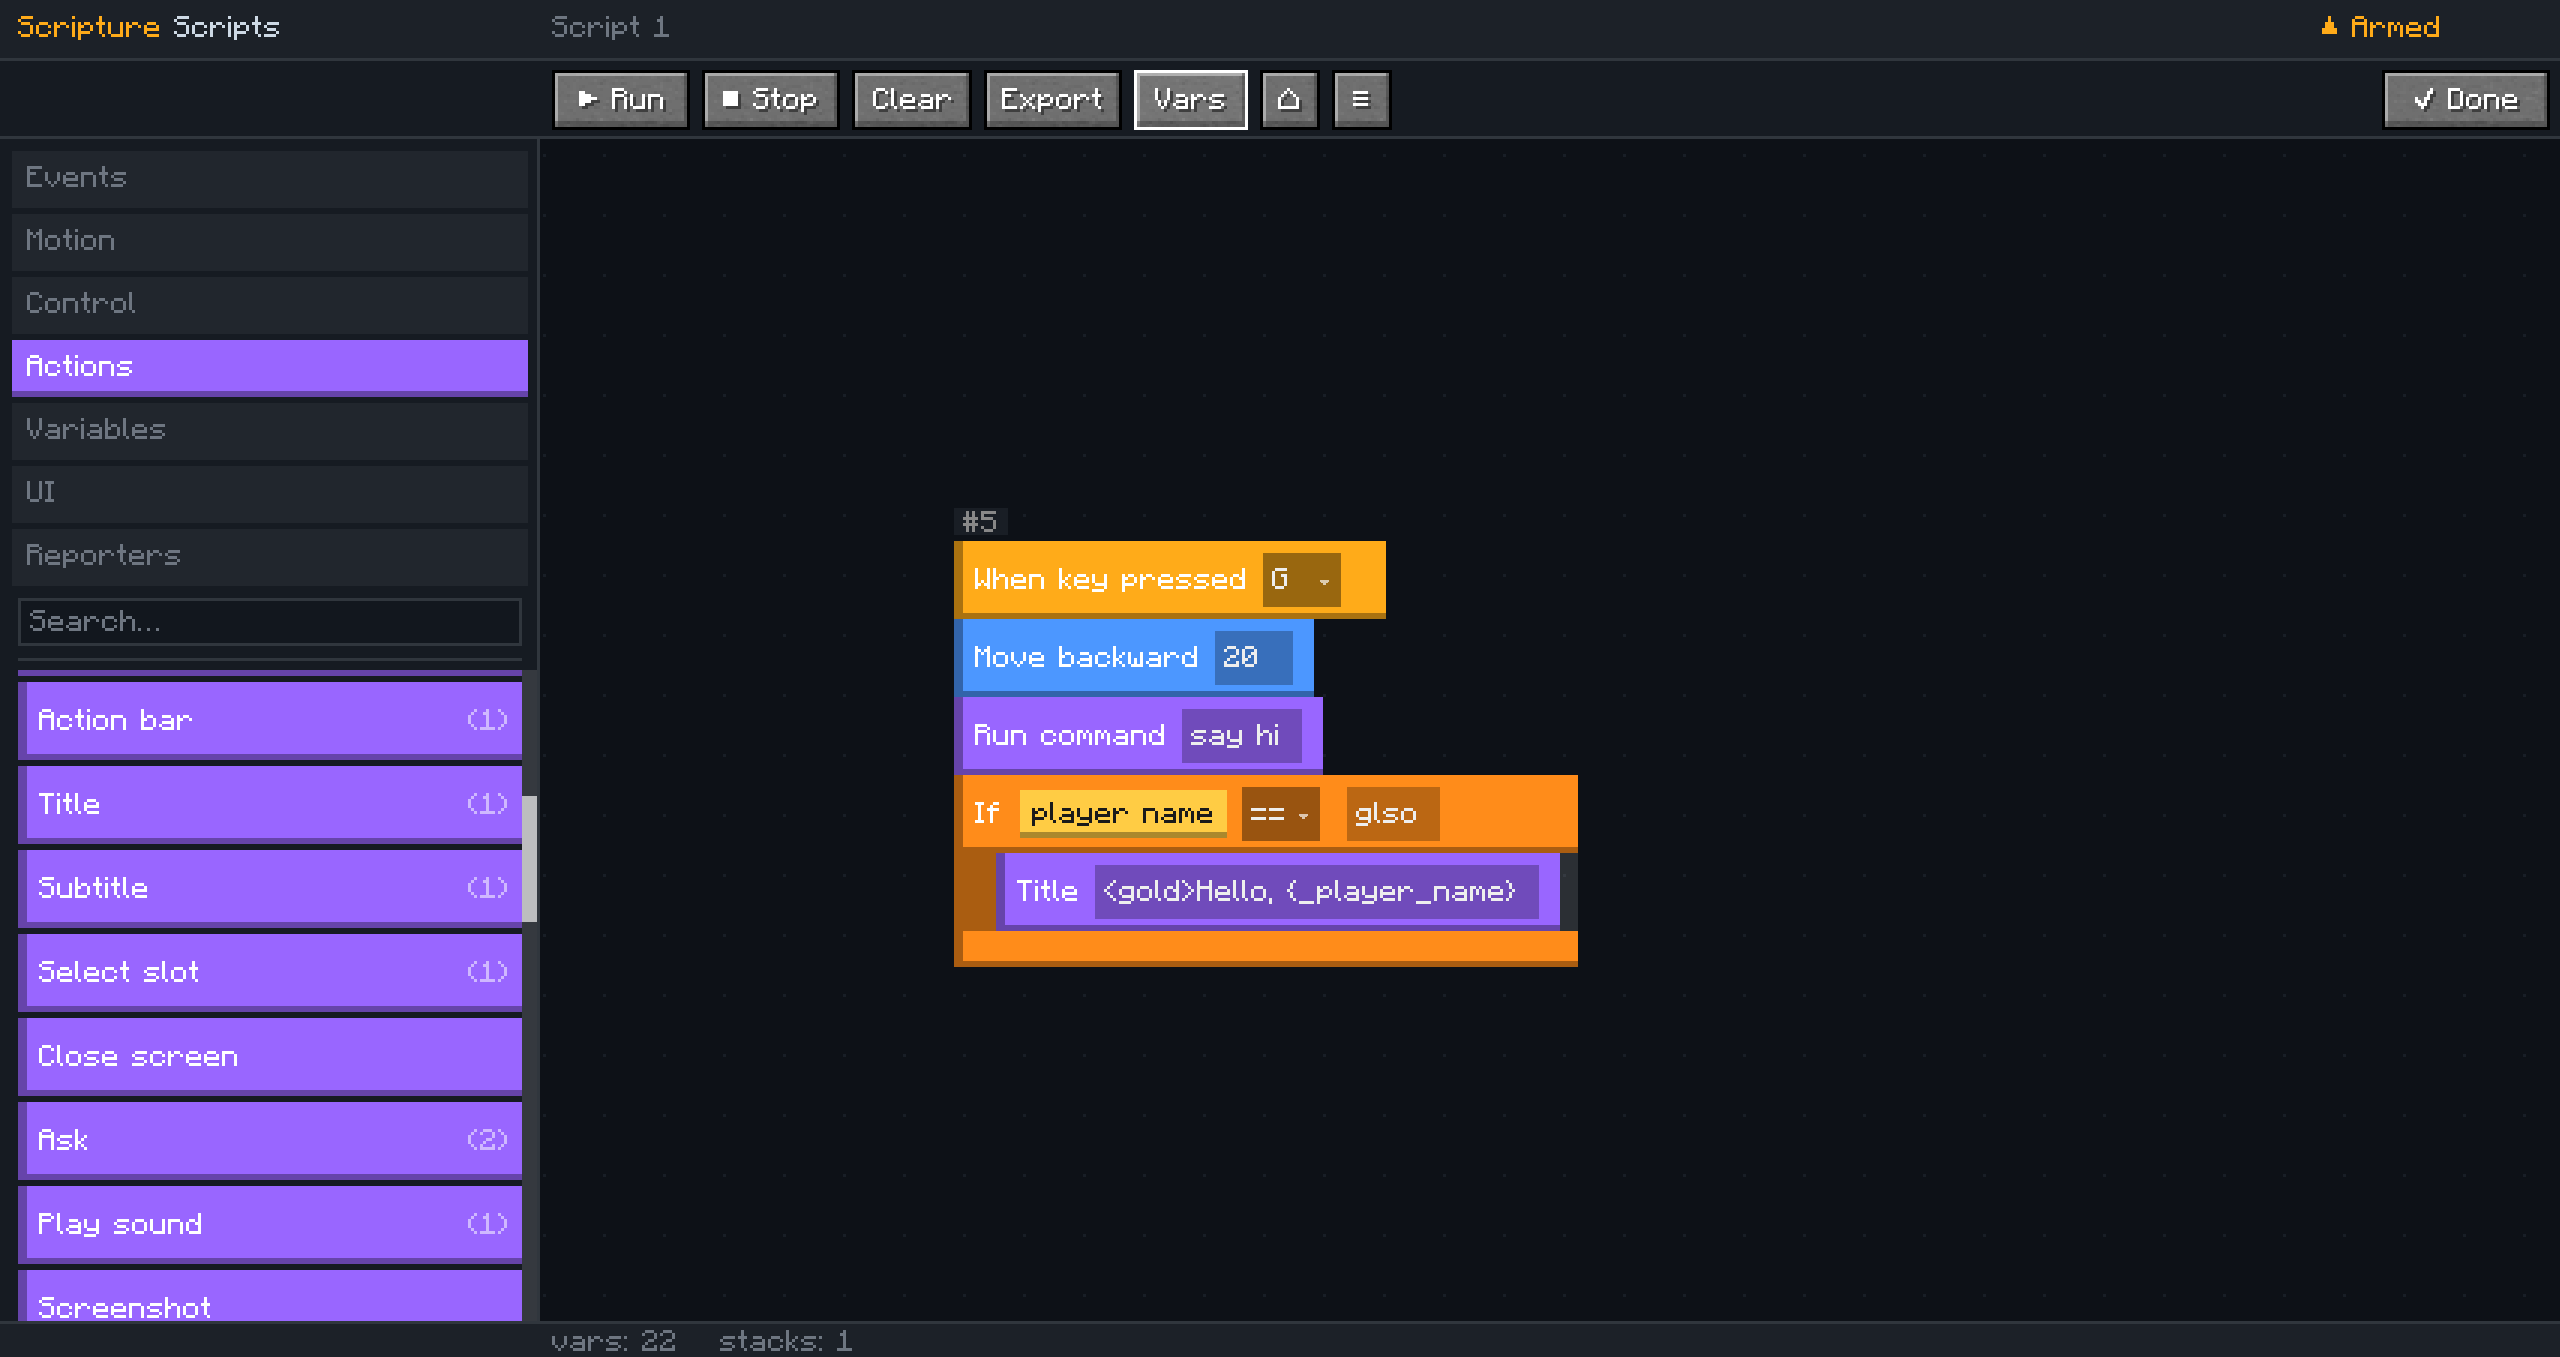Open the Control category
Image resolution: width=2560 pixels, height=1357 pixels.
(270, 304)
